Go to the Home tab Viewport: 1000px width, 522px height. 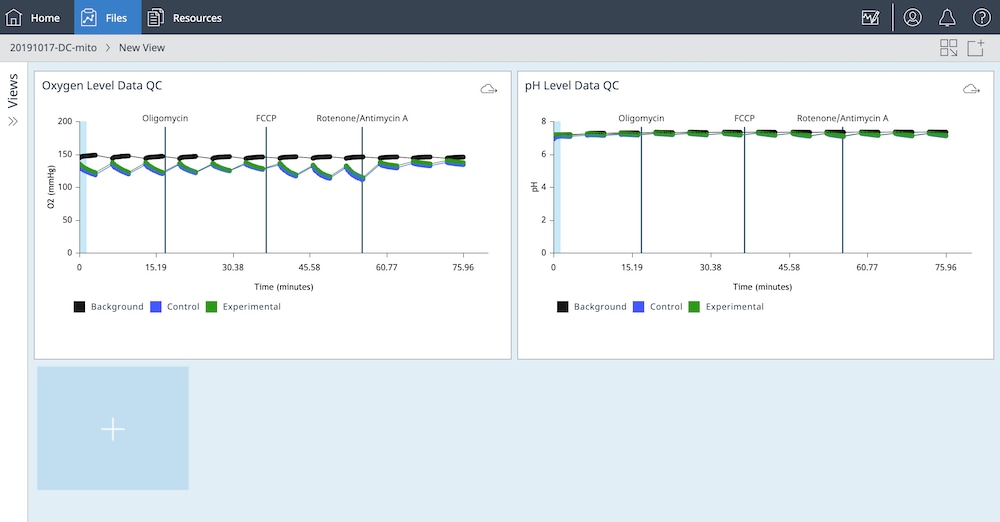click(x=34, y=17)
